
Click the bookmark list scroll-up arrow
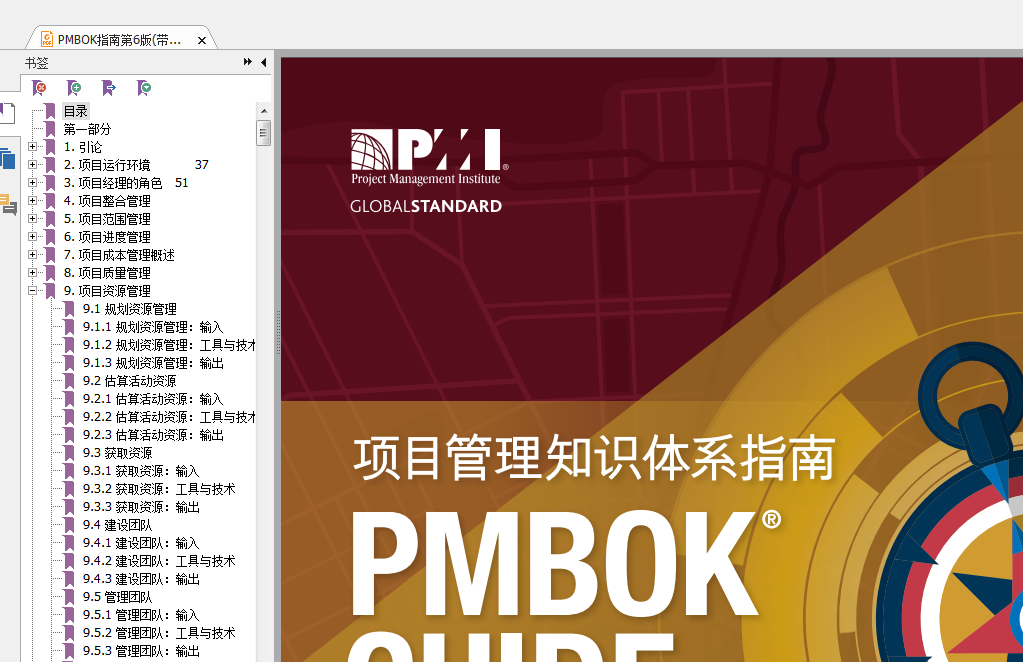pyautogui.click(x=264, y=111)
